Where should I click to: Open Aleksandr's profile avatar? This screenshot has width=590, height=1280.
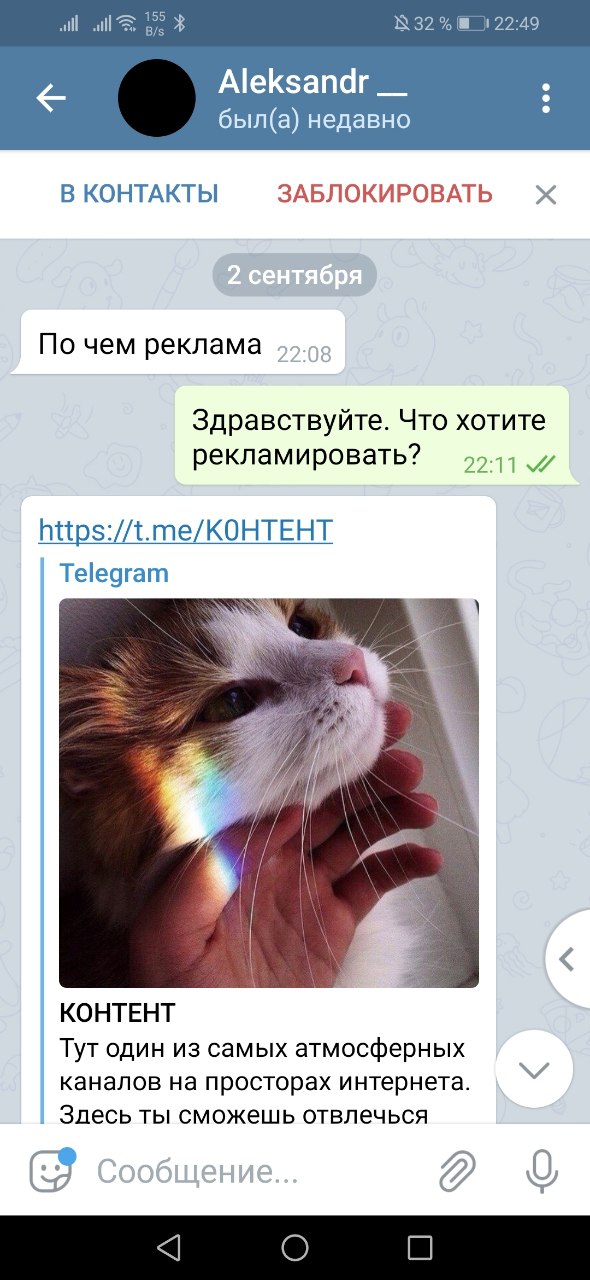click(x=156, y=98)
